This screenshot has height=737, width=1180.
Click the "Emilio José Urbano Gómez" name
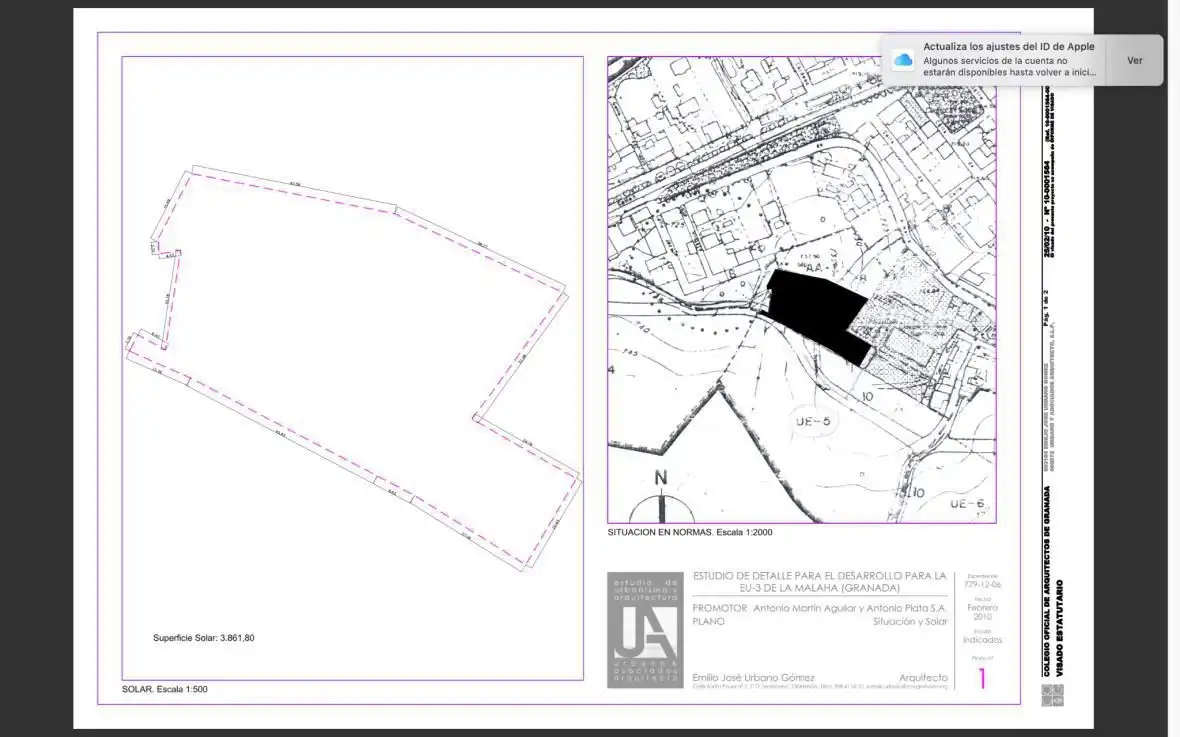pyautogui.click(x=753, y=678)
